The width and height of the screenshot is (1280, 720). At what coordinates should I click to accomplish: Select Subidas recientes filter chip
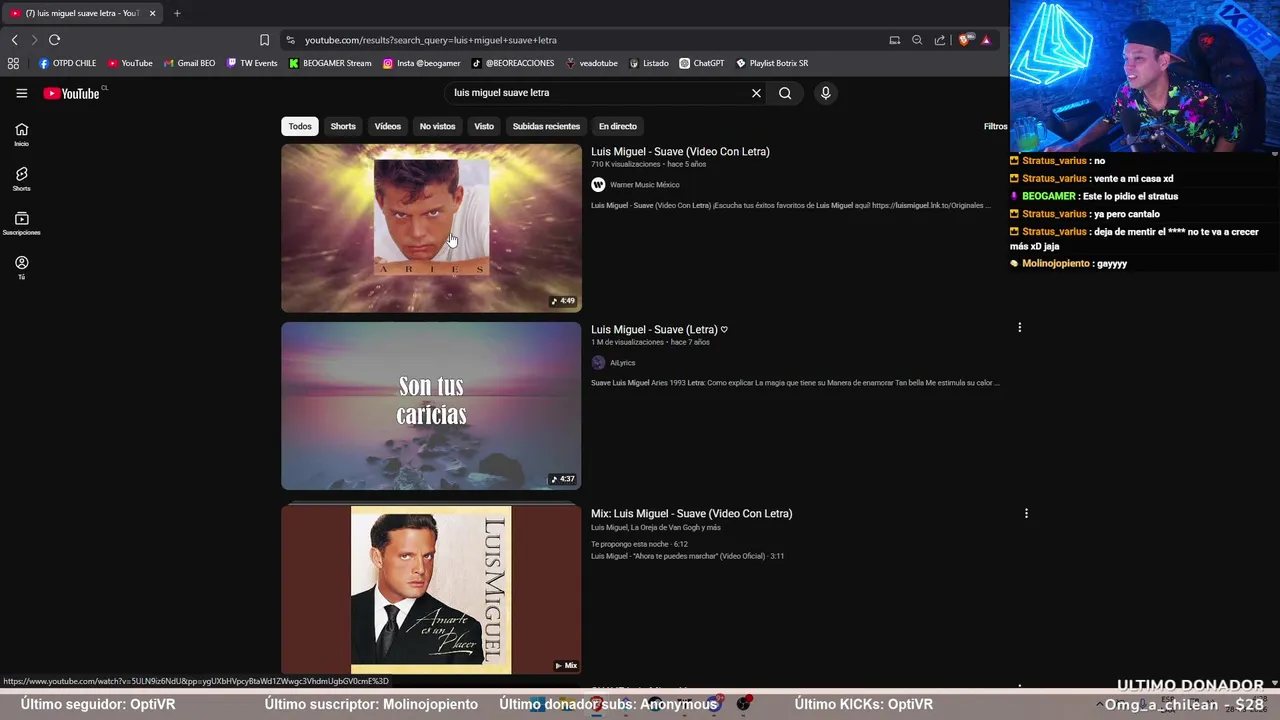point(546,126)
